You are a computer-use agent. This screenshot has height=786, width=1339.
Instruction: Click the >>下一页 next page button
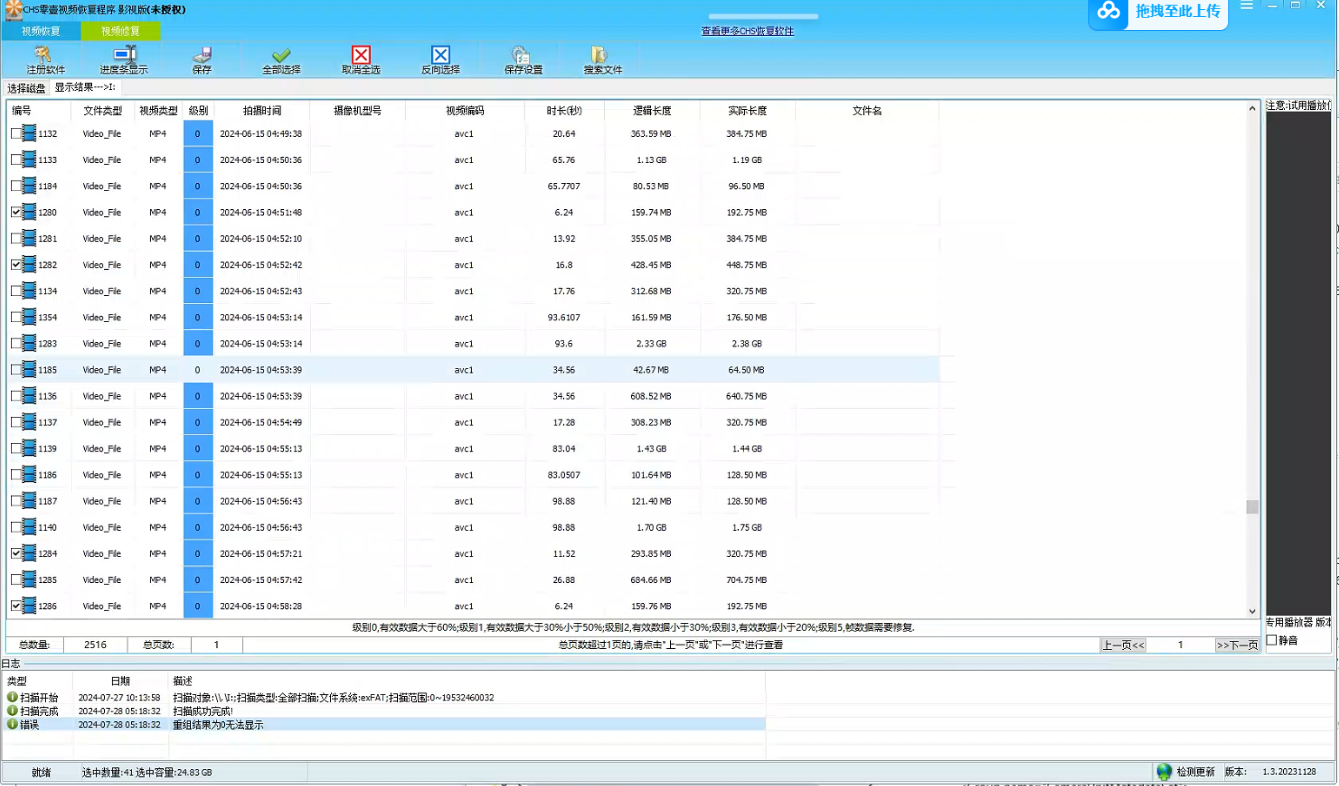point(1237,645)
